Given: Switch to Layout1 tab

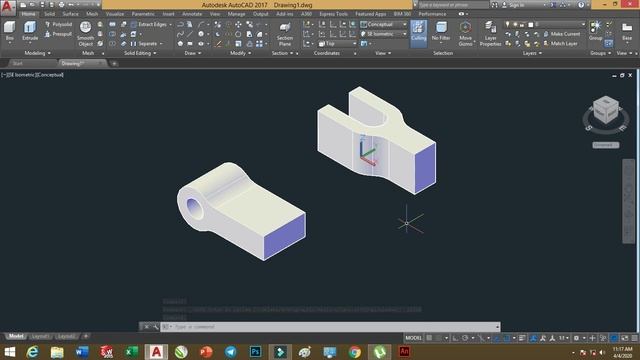Looking at the screenshot, I should click(40, 336).
